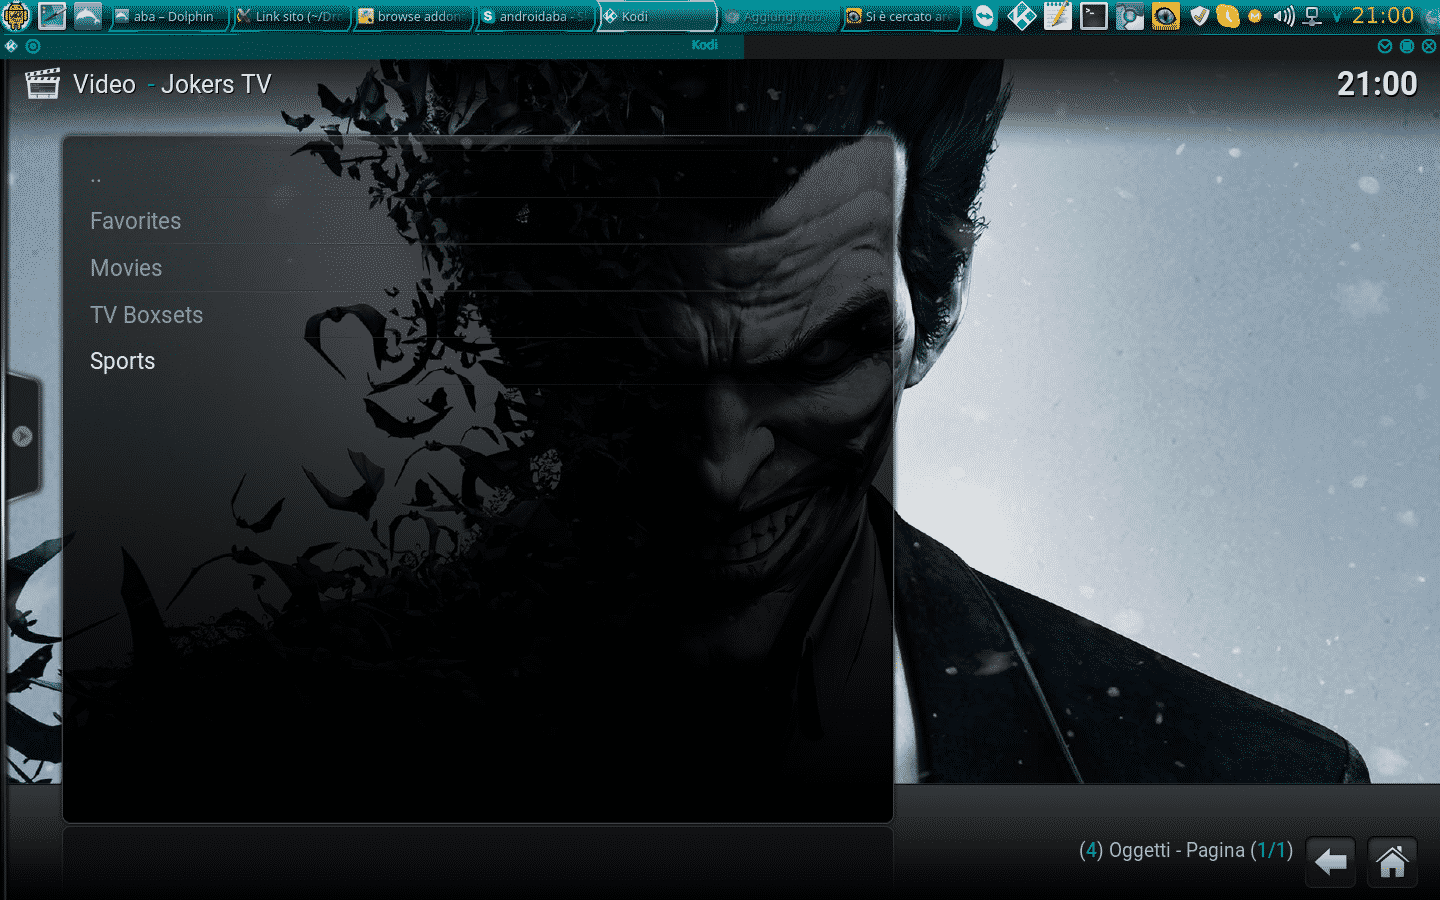Switch to the browse addons taskbar window
Screen dimensions: 1440x900
coord(410,16)
